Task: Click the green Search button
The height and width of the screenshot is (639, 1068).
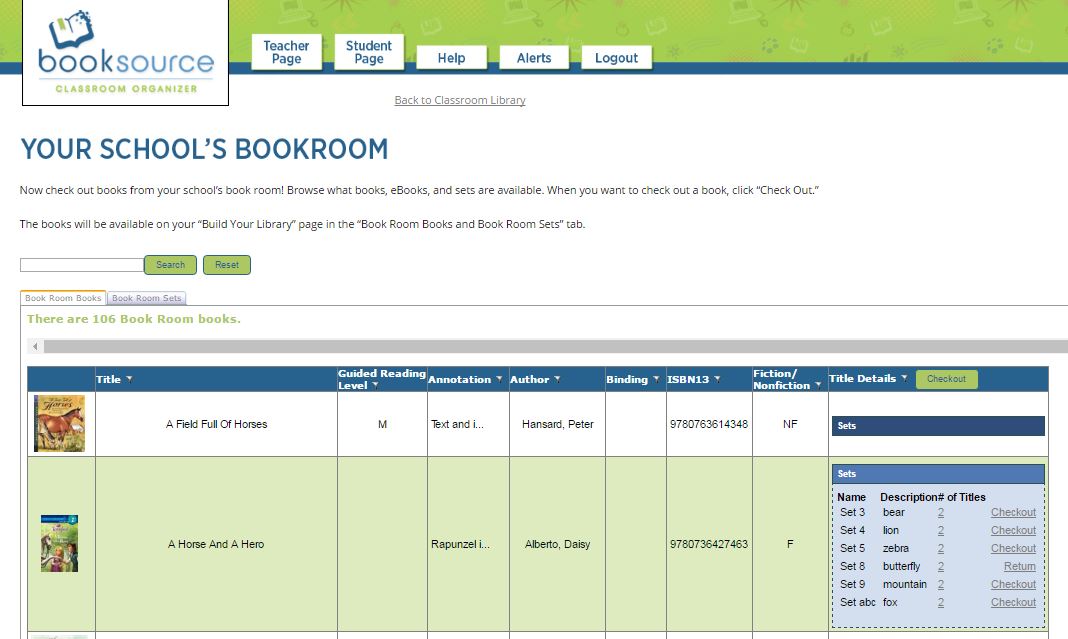Action: point(170,265)
